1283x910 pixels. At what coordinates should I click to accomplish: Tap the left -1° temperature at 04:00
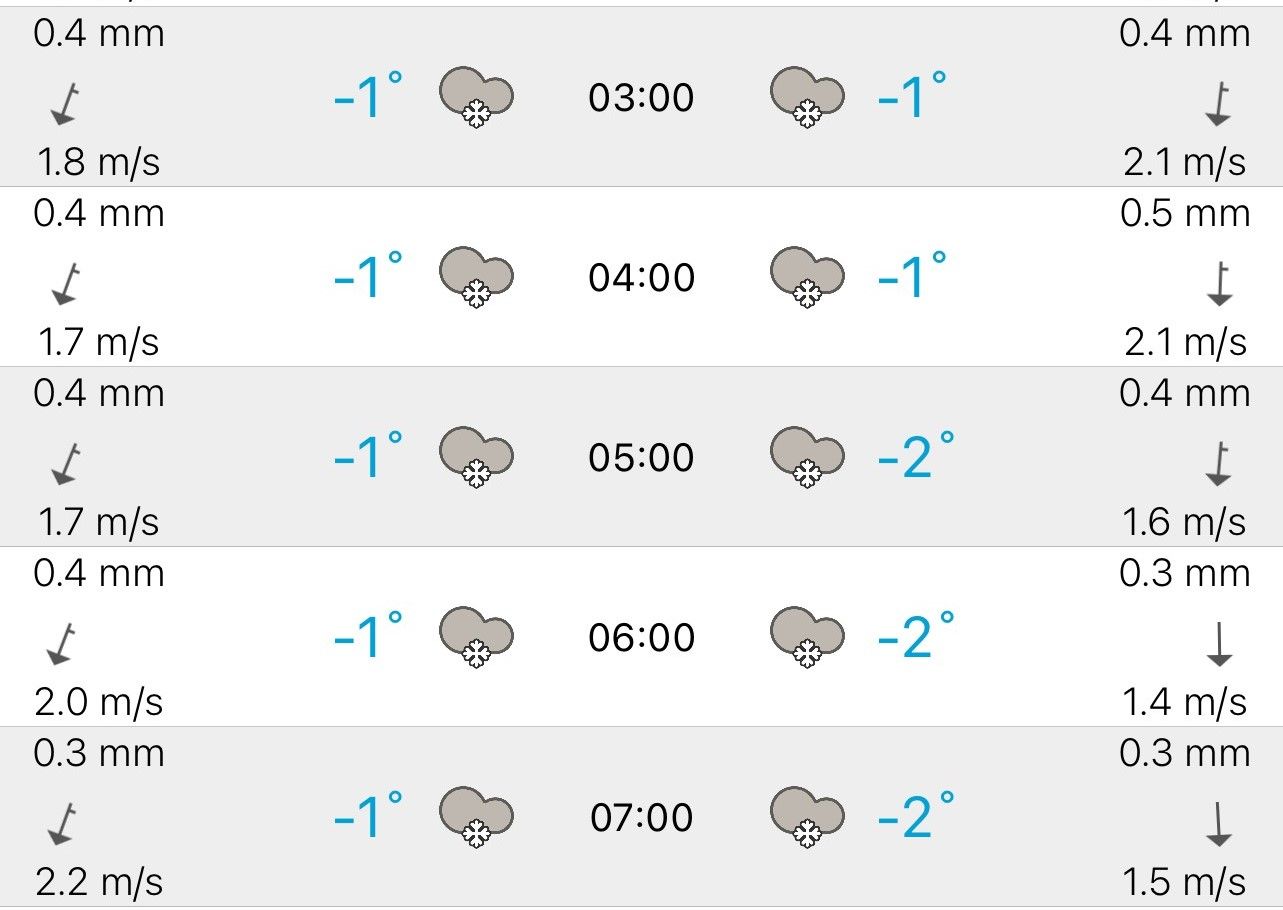click(x=368, y=277)
